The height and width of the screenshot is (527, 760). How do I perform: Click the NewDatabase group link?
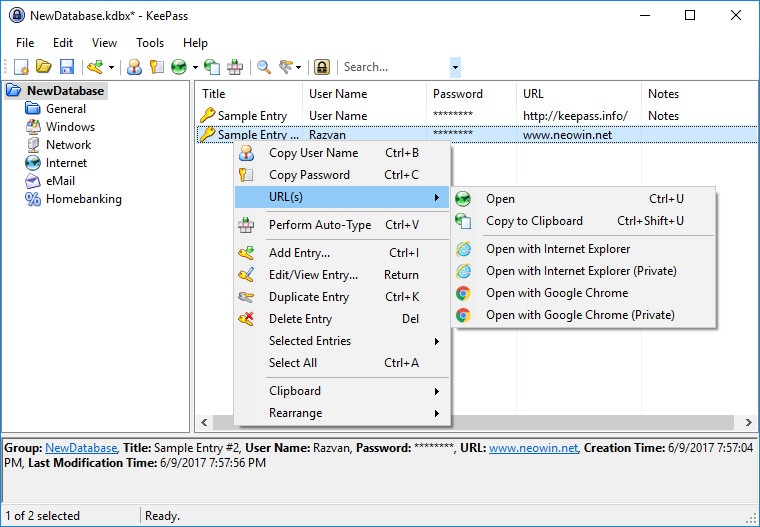pos(81,448)
